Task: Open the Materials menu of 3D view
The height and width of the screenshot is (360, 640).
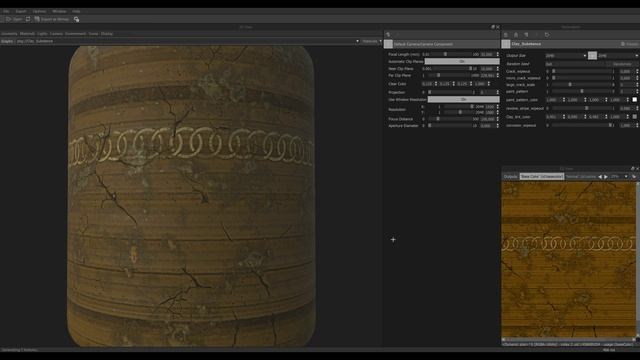Action: tap(27, 34)
